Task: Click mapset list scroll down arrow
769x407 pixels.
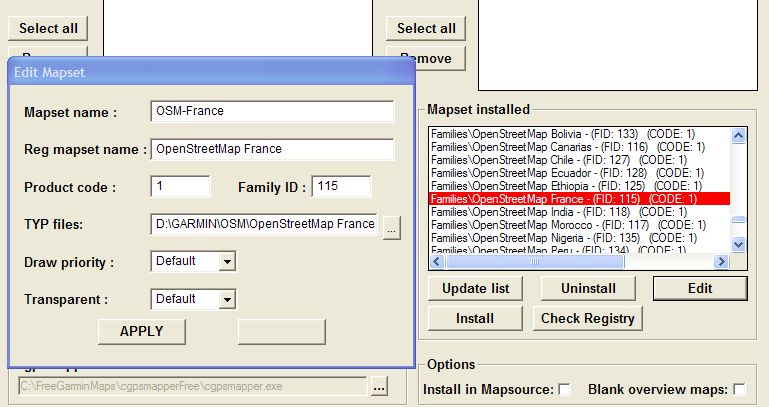Action: (x=739, y=244)
